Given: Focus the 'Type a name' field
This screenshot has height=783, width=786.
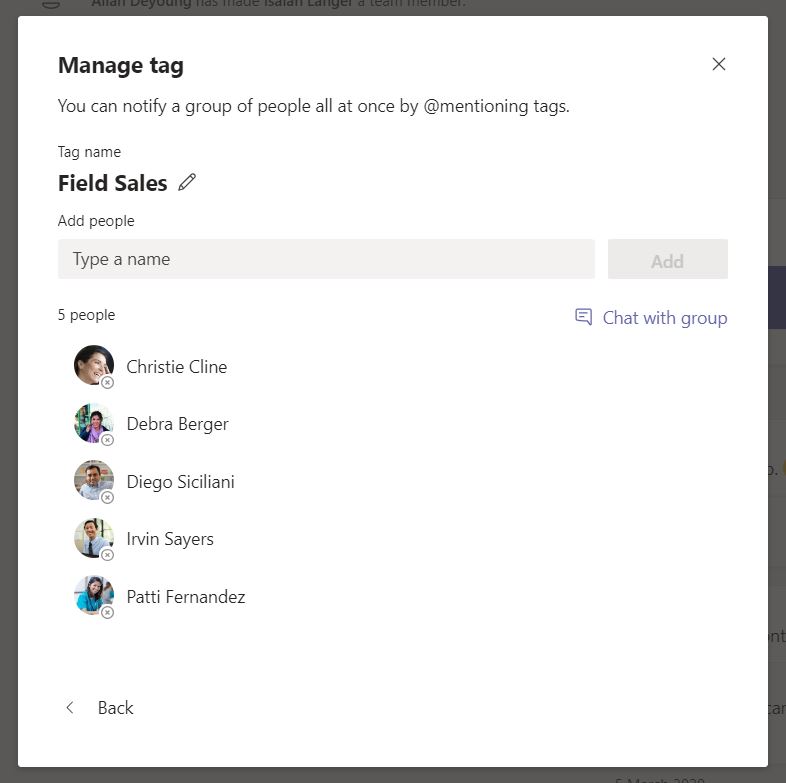Looking at the screenshot, I should [x=326, y=259].
